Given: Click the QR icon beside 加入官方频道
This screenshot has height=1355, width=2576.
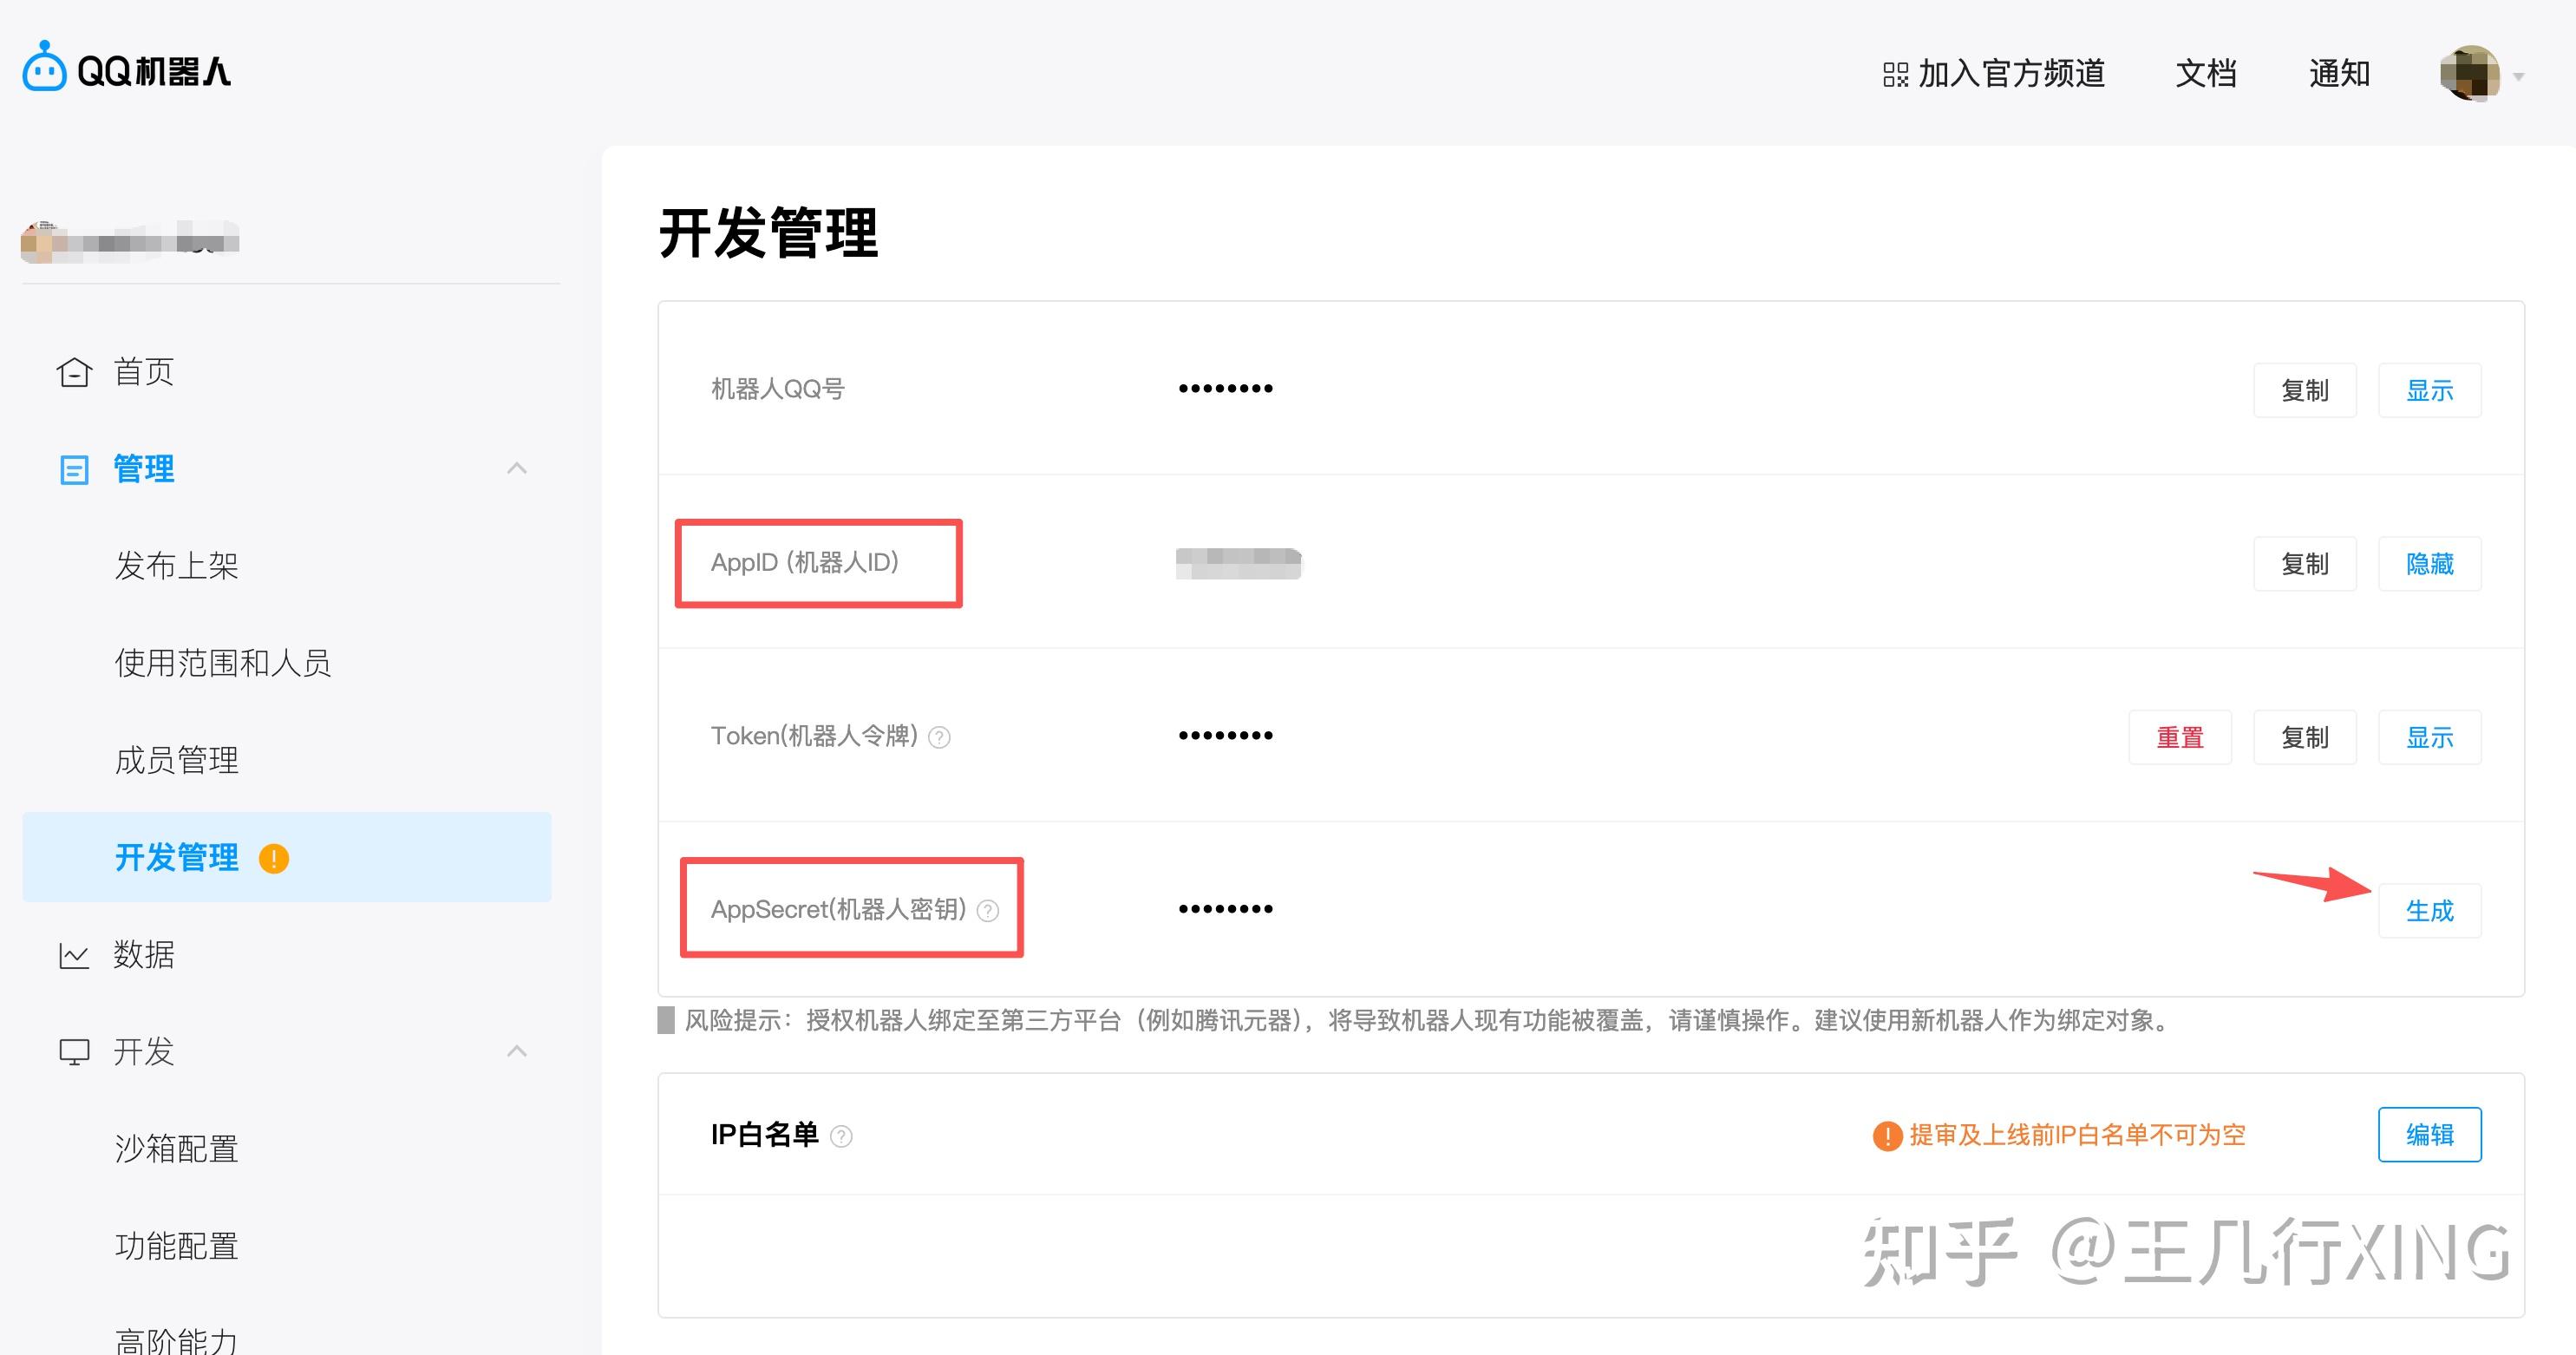Looking at the screenshot, I should (1895, 75).
